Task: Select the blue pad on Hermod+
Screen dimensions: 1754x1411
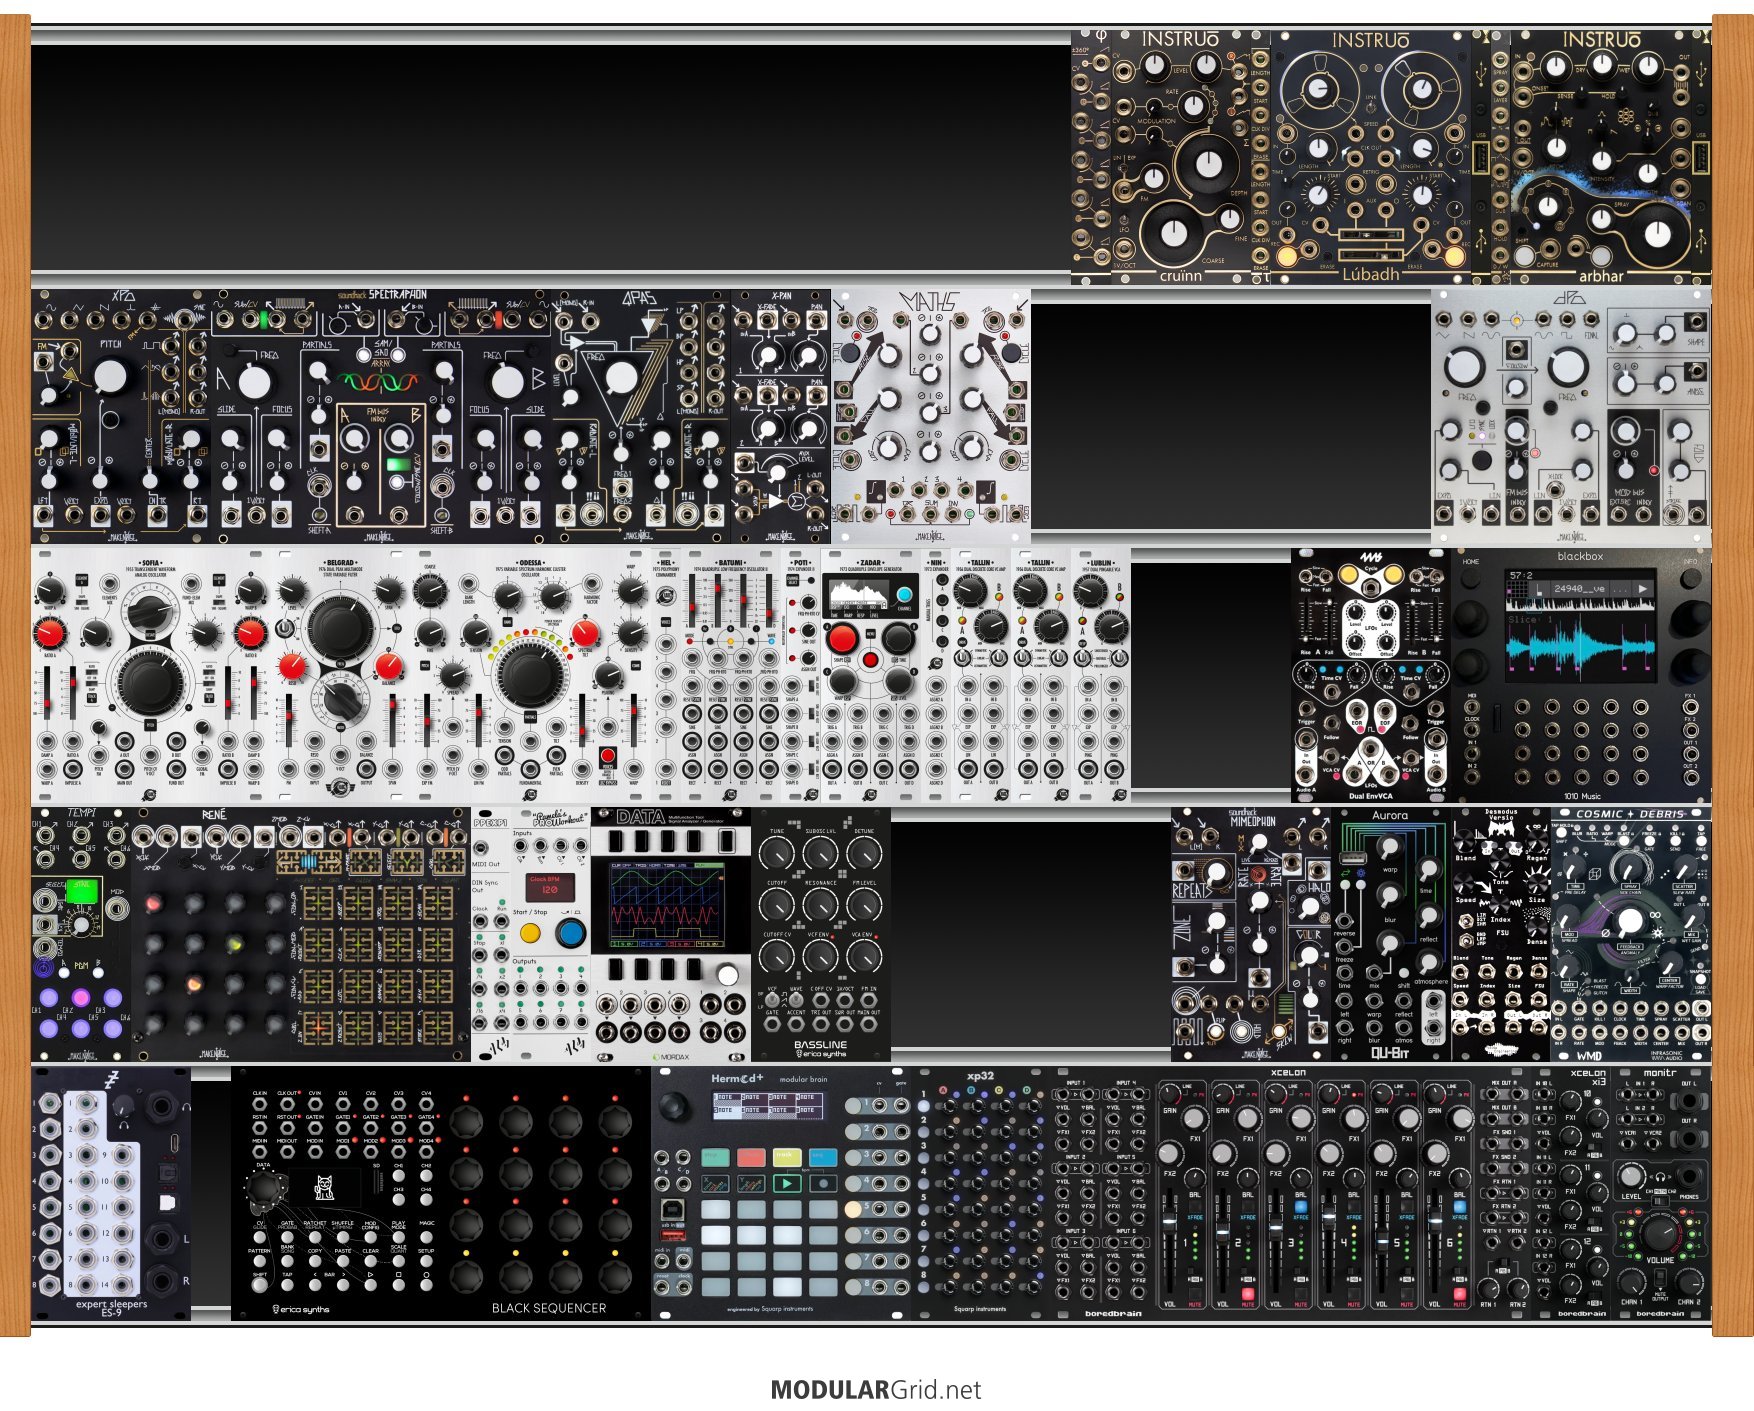Action: point(823,1157)
